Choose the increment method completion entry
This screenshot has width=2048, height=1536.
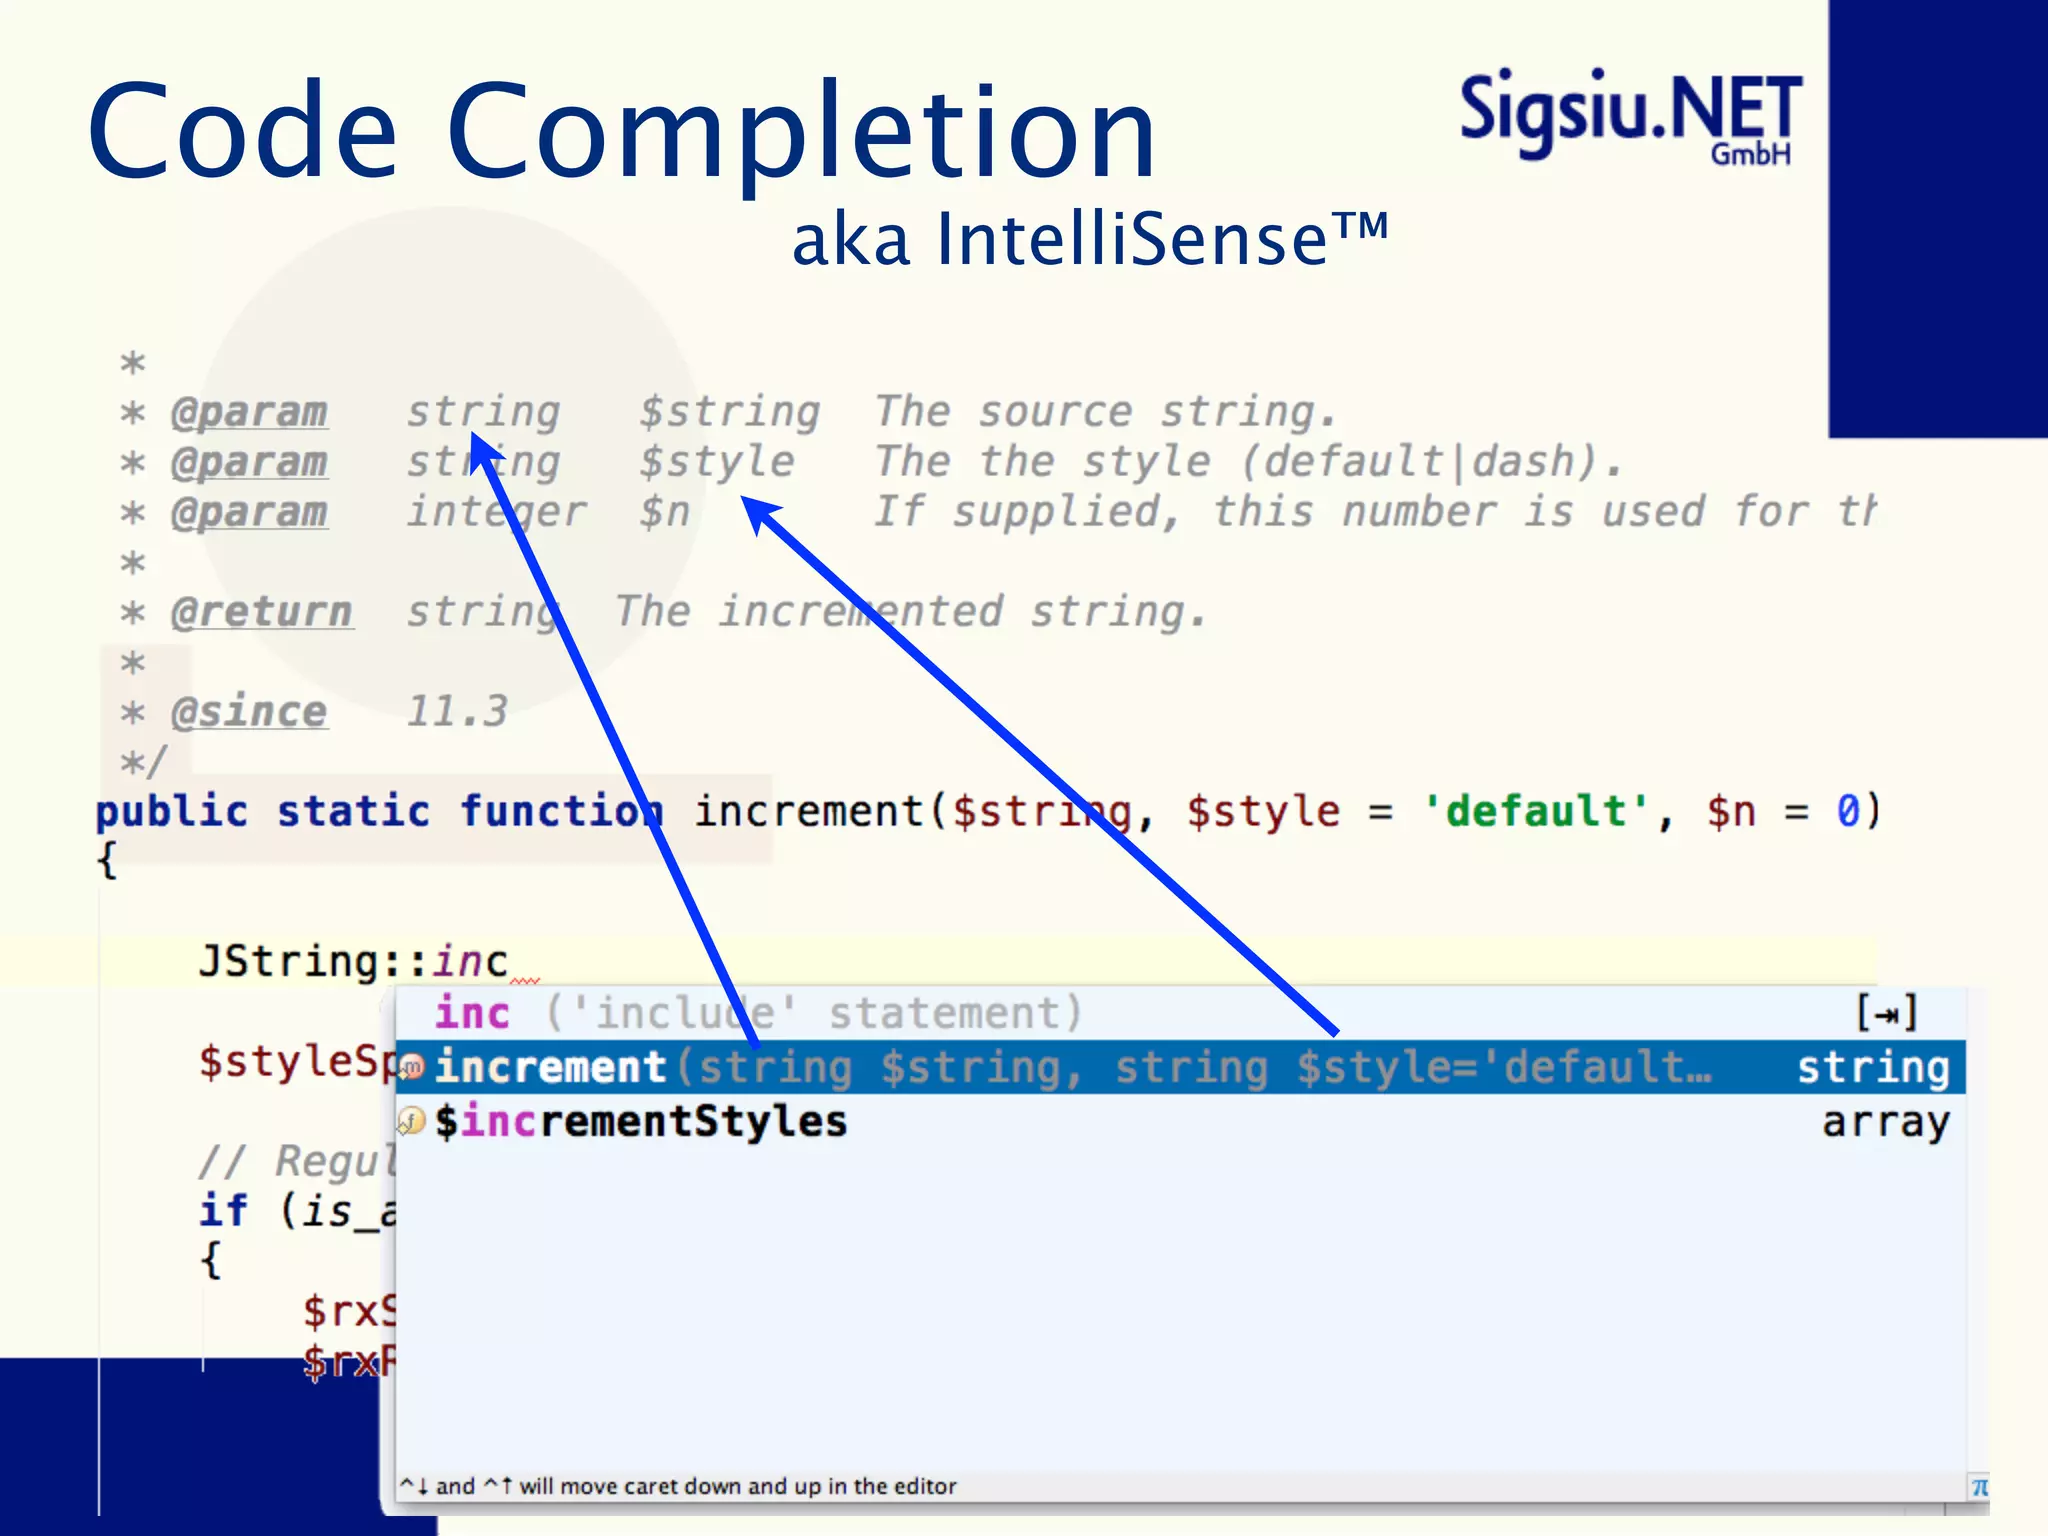click(x=1180, y=1067)
